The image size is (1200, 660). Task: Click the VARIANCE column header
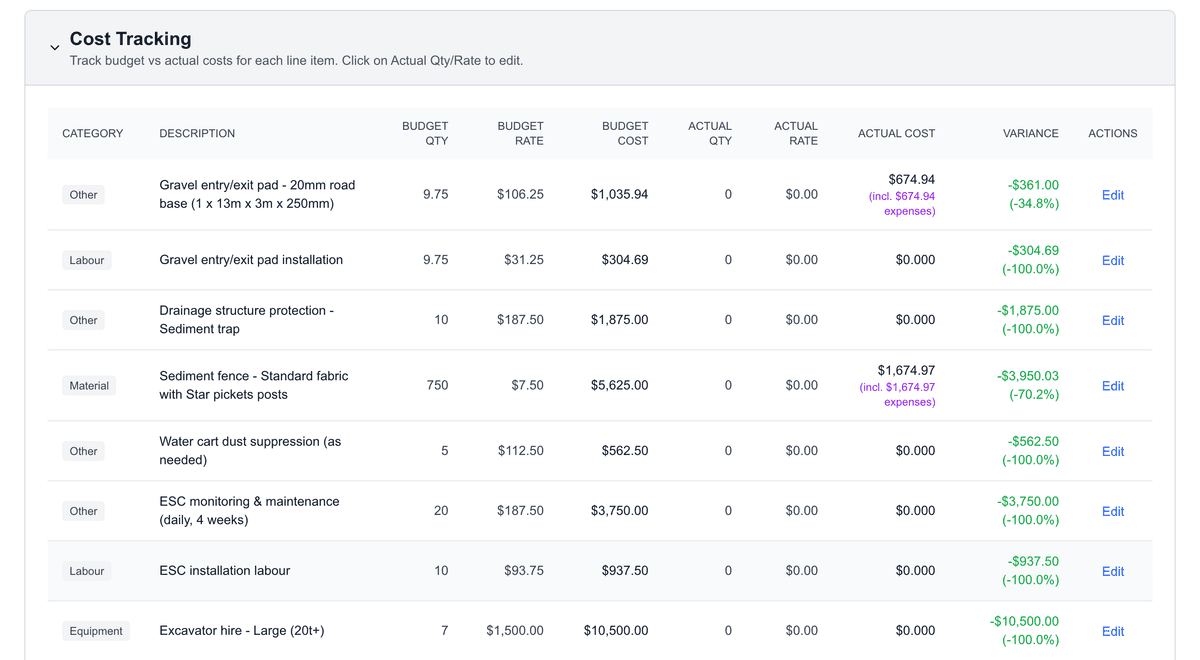[1030, 133]
